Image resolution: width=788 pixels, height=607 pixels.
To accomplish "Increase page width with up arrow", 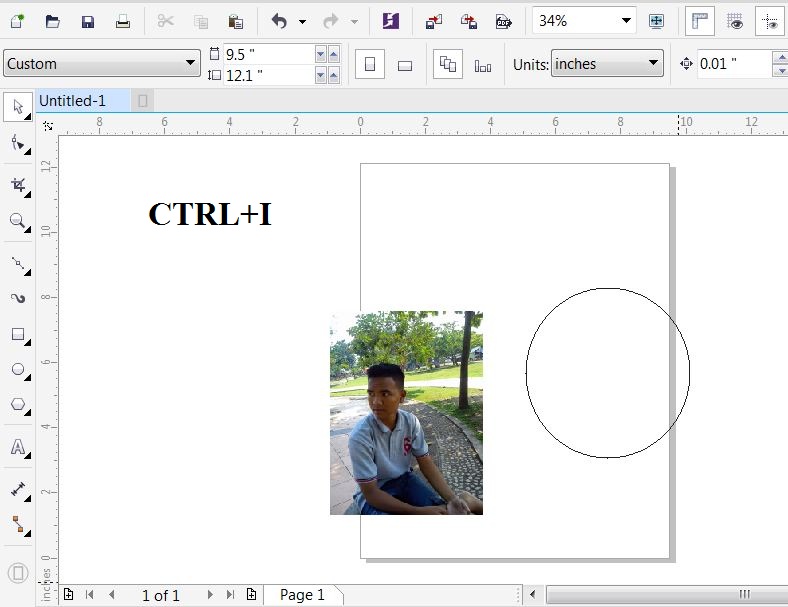I will 334,54.
